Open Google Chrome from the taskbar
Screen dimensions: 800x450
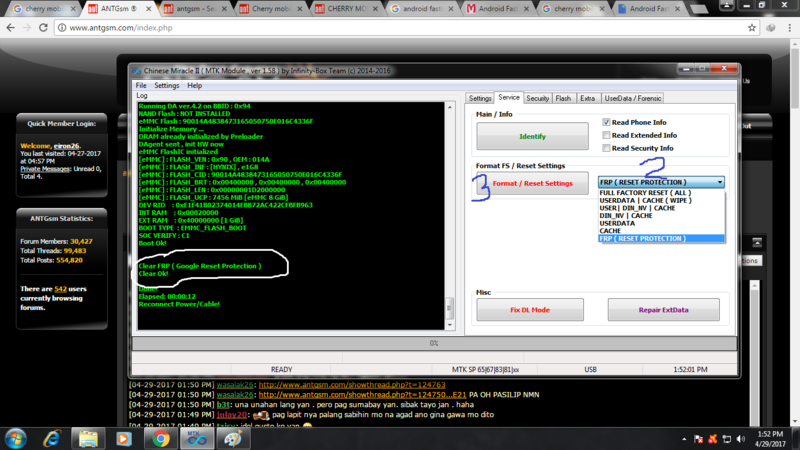pyautogui.click(x=159, y=438)
